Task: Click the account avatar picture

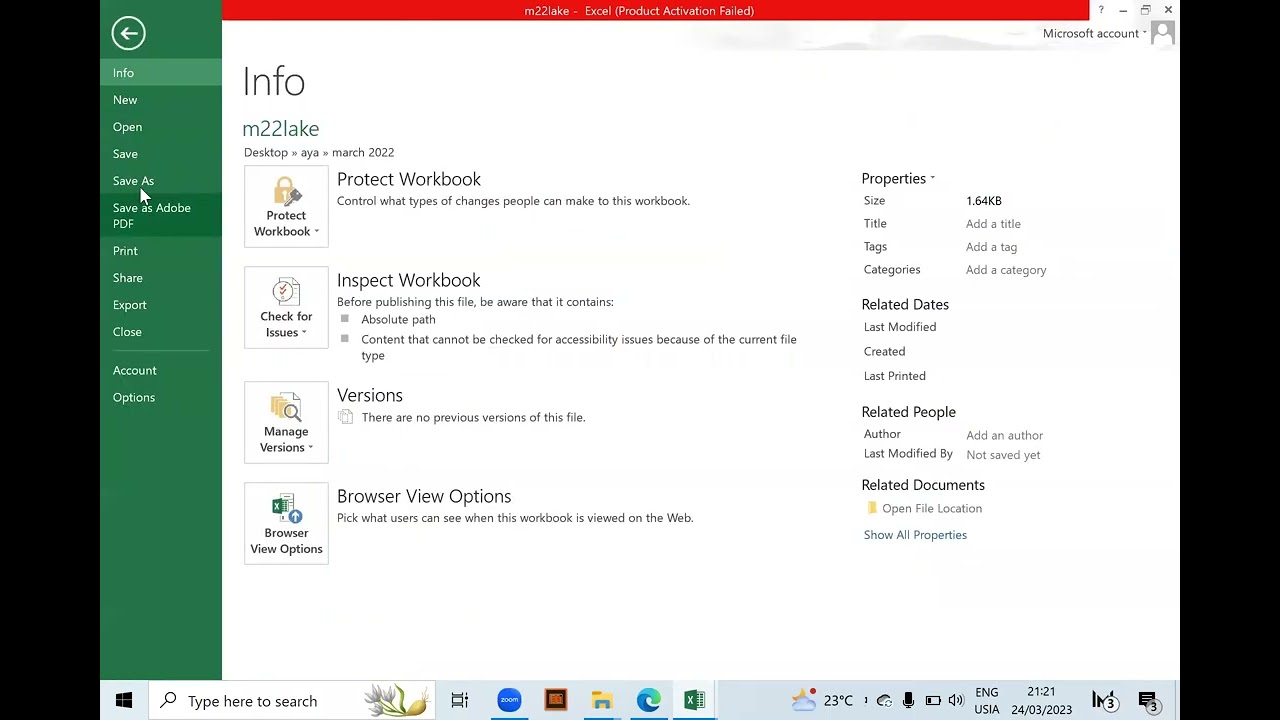Action: coord(1163,34)
